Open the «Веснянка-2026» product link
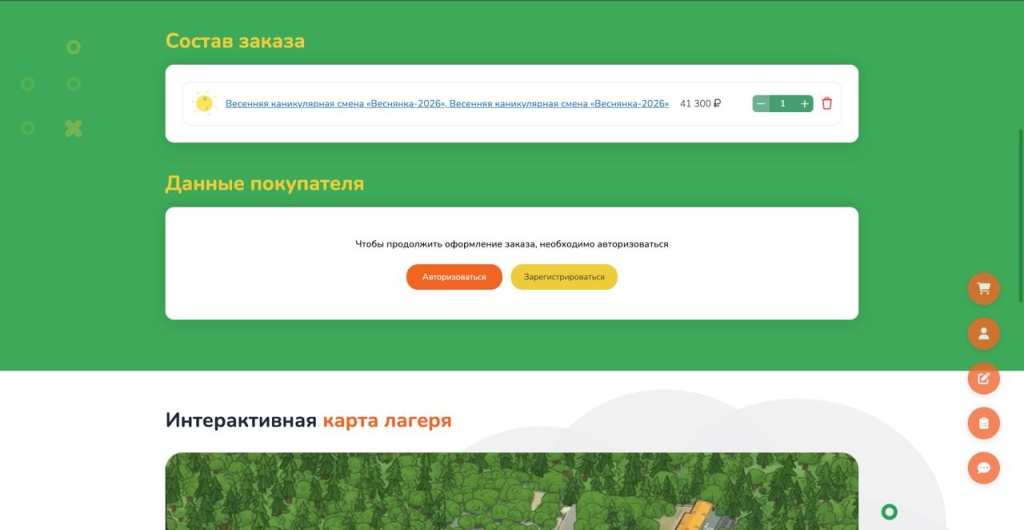This screenshot has width=1024, height=530. click(x=446, y=104)
